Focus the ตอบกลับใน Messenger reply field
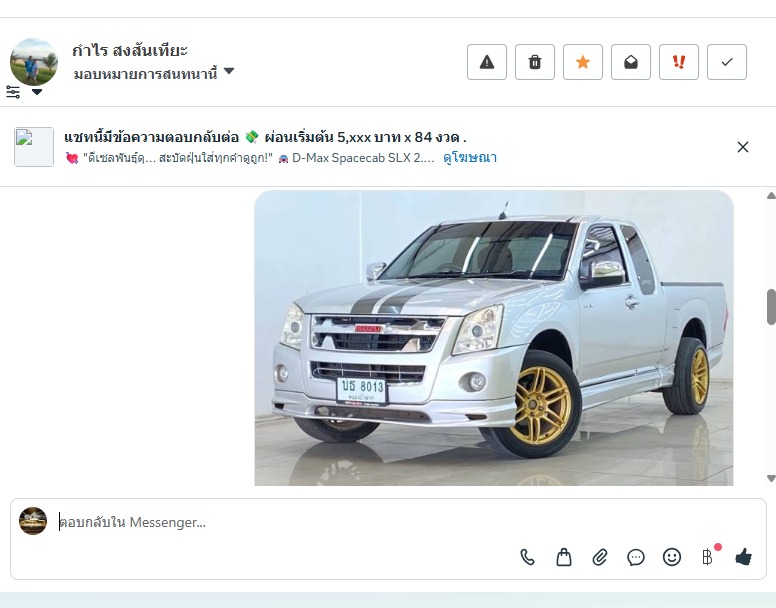This screenshot has width=776, height=608. click(x=406, y=522)
